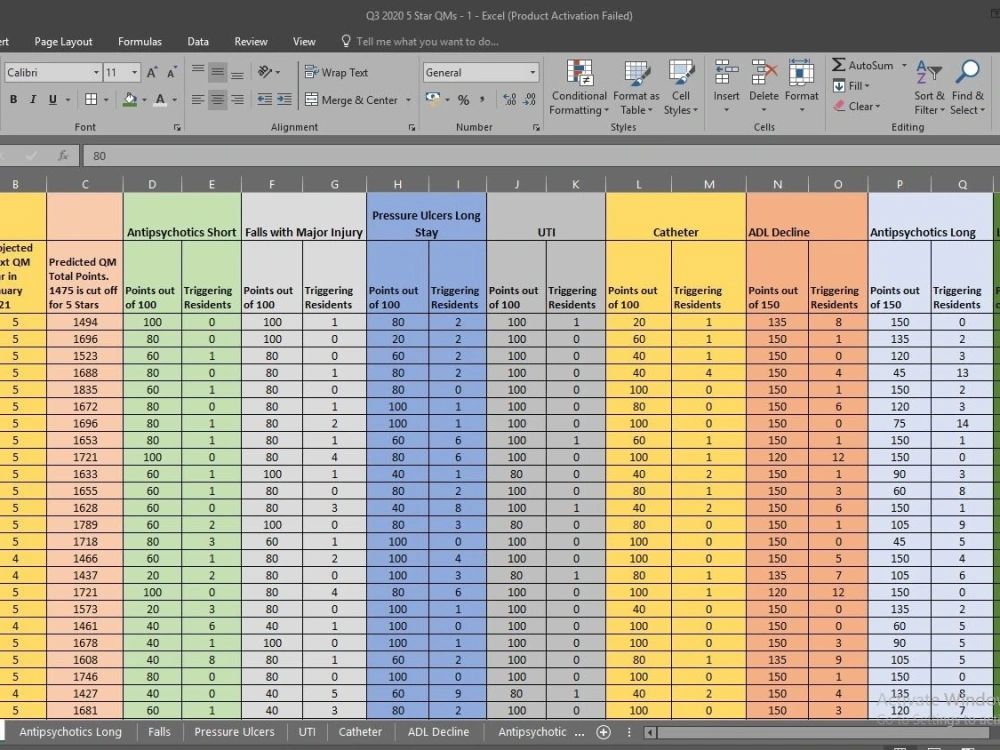Viewport: 1000px width, 750px height.
Task: Open text Orientation options
Action: tap(268, 72)
